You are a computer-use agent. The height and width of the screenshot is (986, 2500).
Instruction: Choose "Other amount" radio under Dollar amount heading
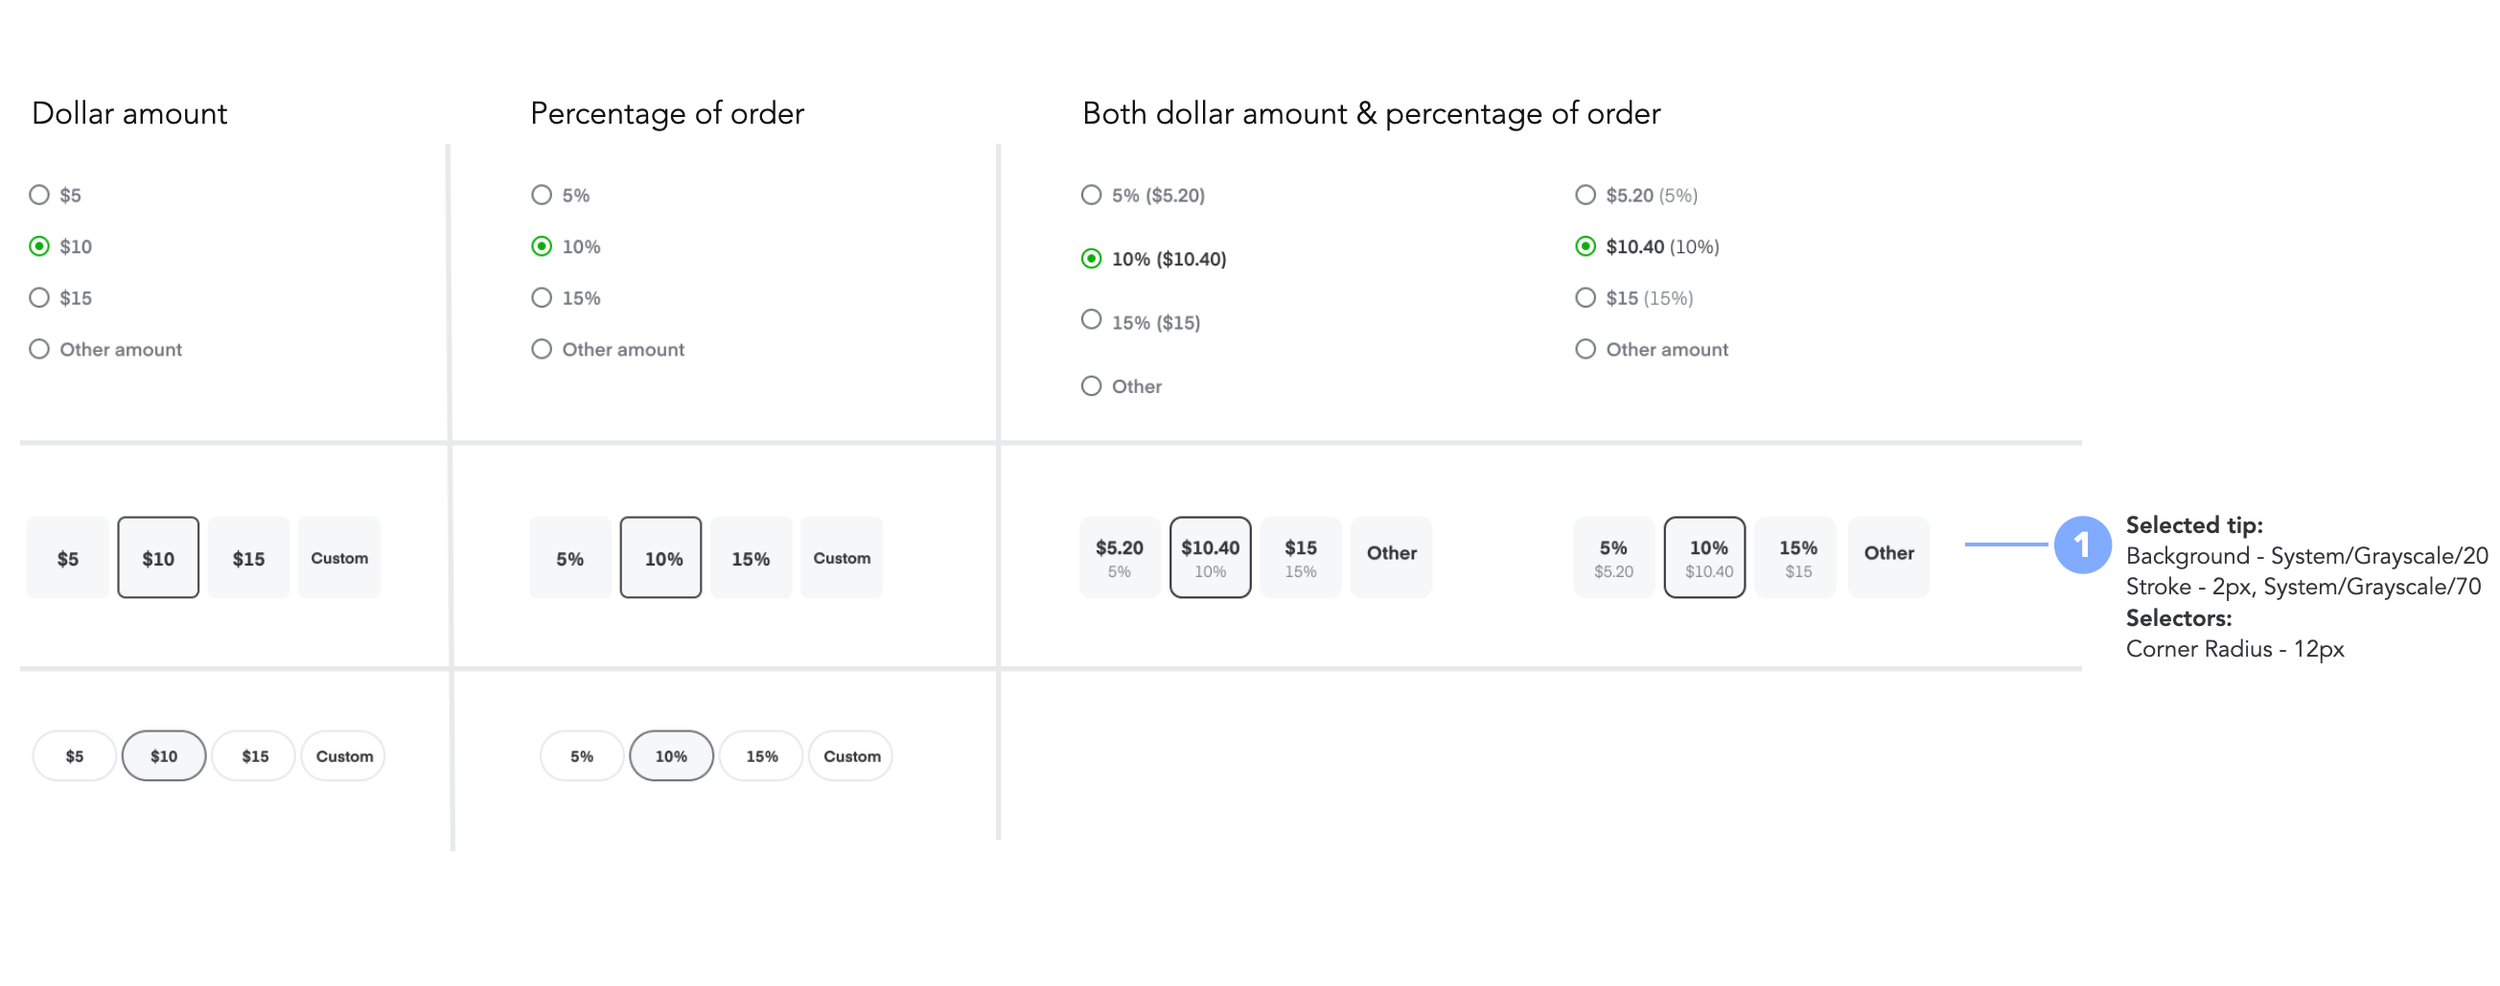[x=39, y=349]
